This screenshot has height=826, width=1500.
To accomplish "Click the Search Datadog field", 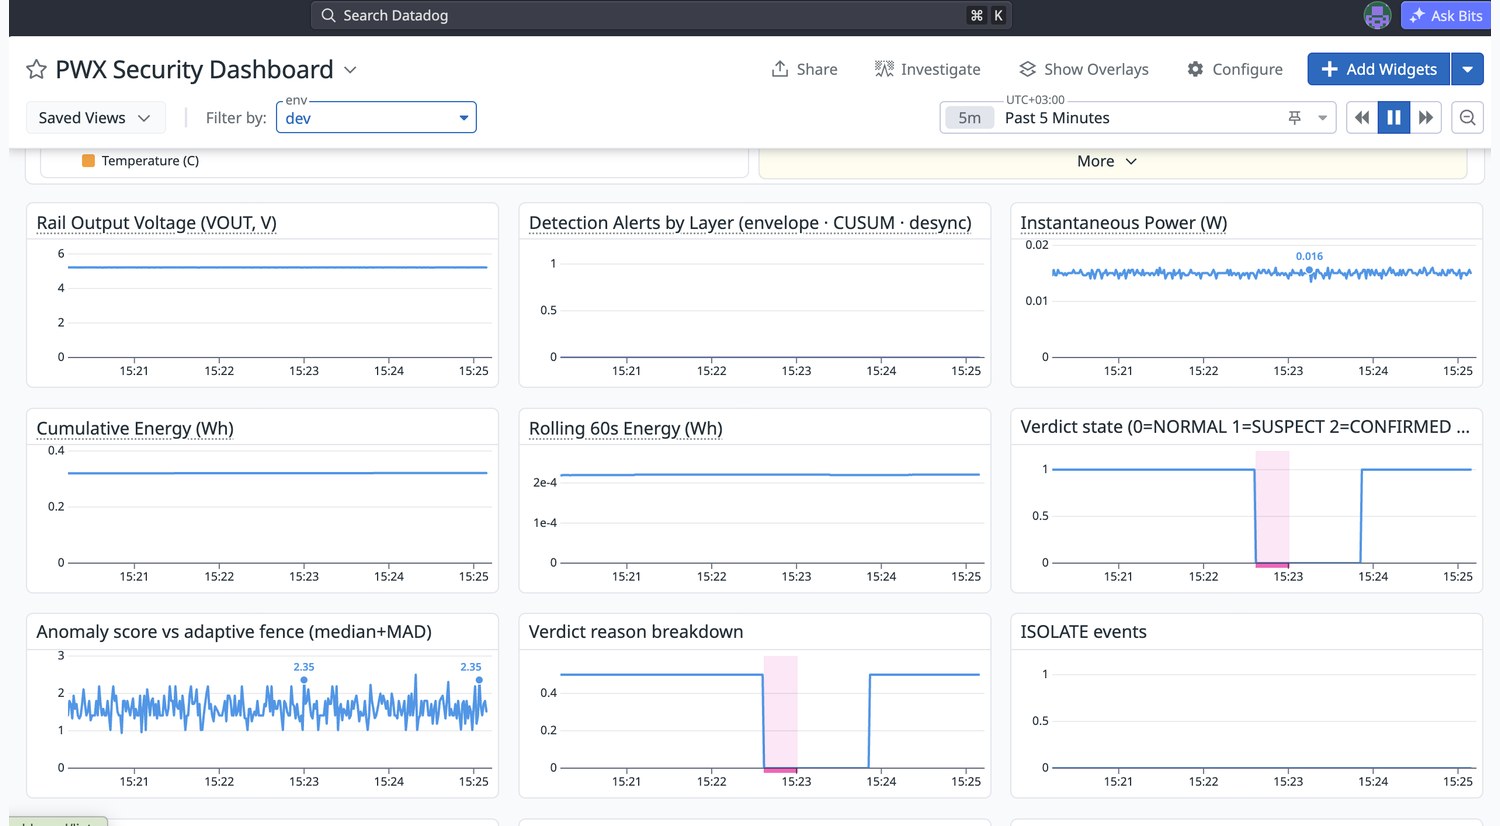I will point(660,15).
